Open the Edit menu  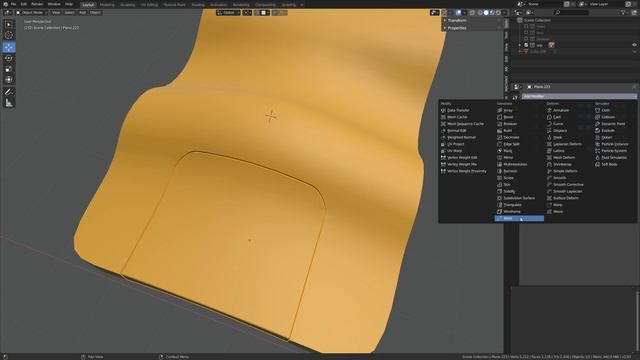click(x=24, y=4)
